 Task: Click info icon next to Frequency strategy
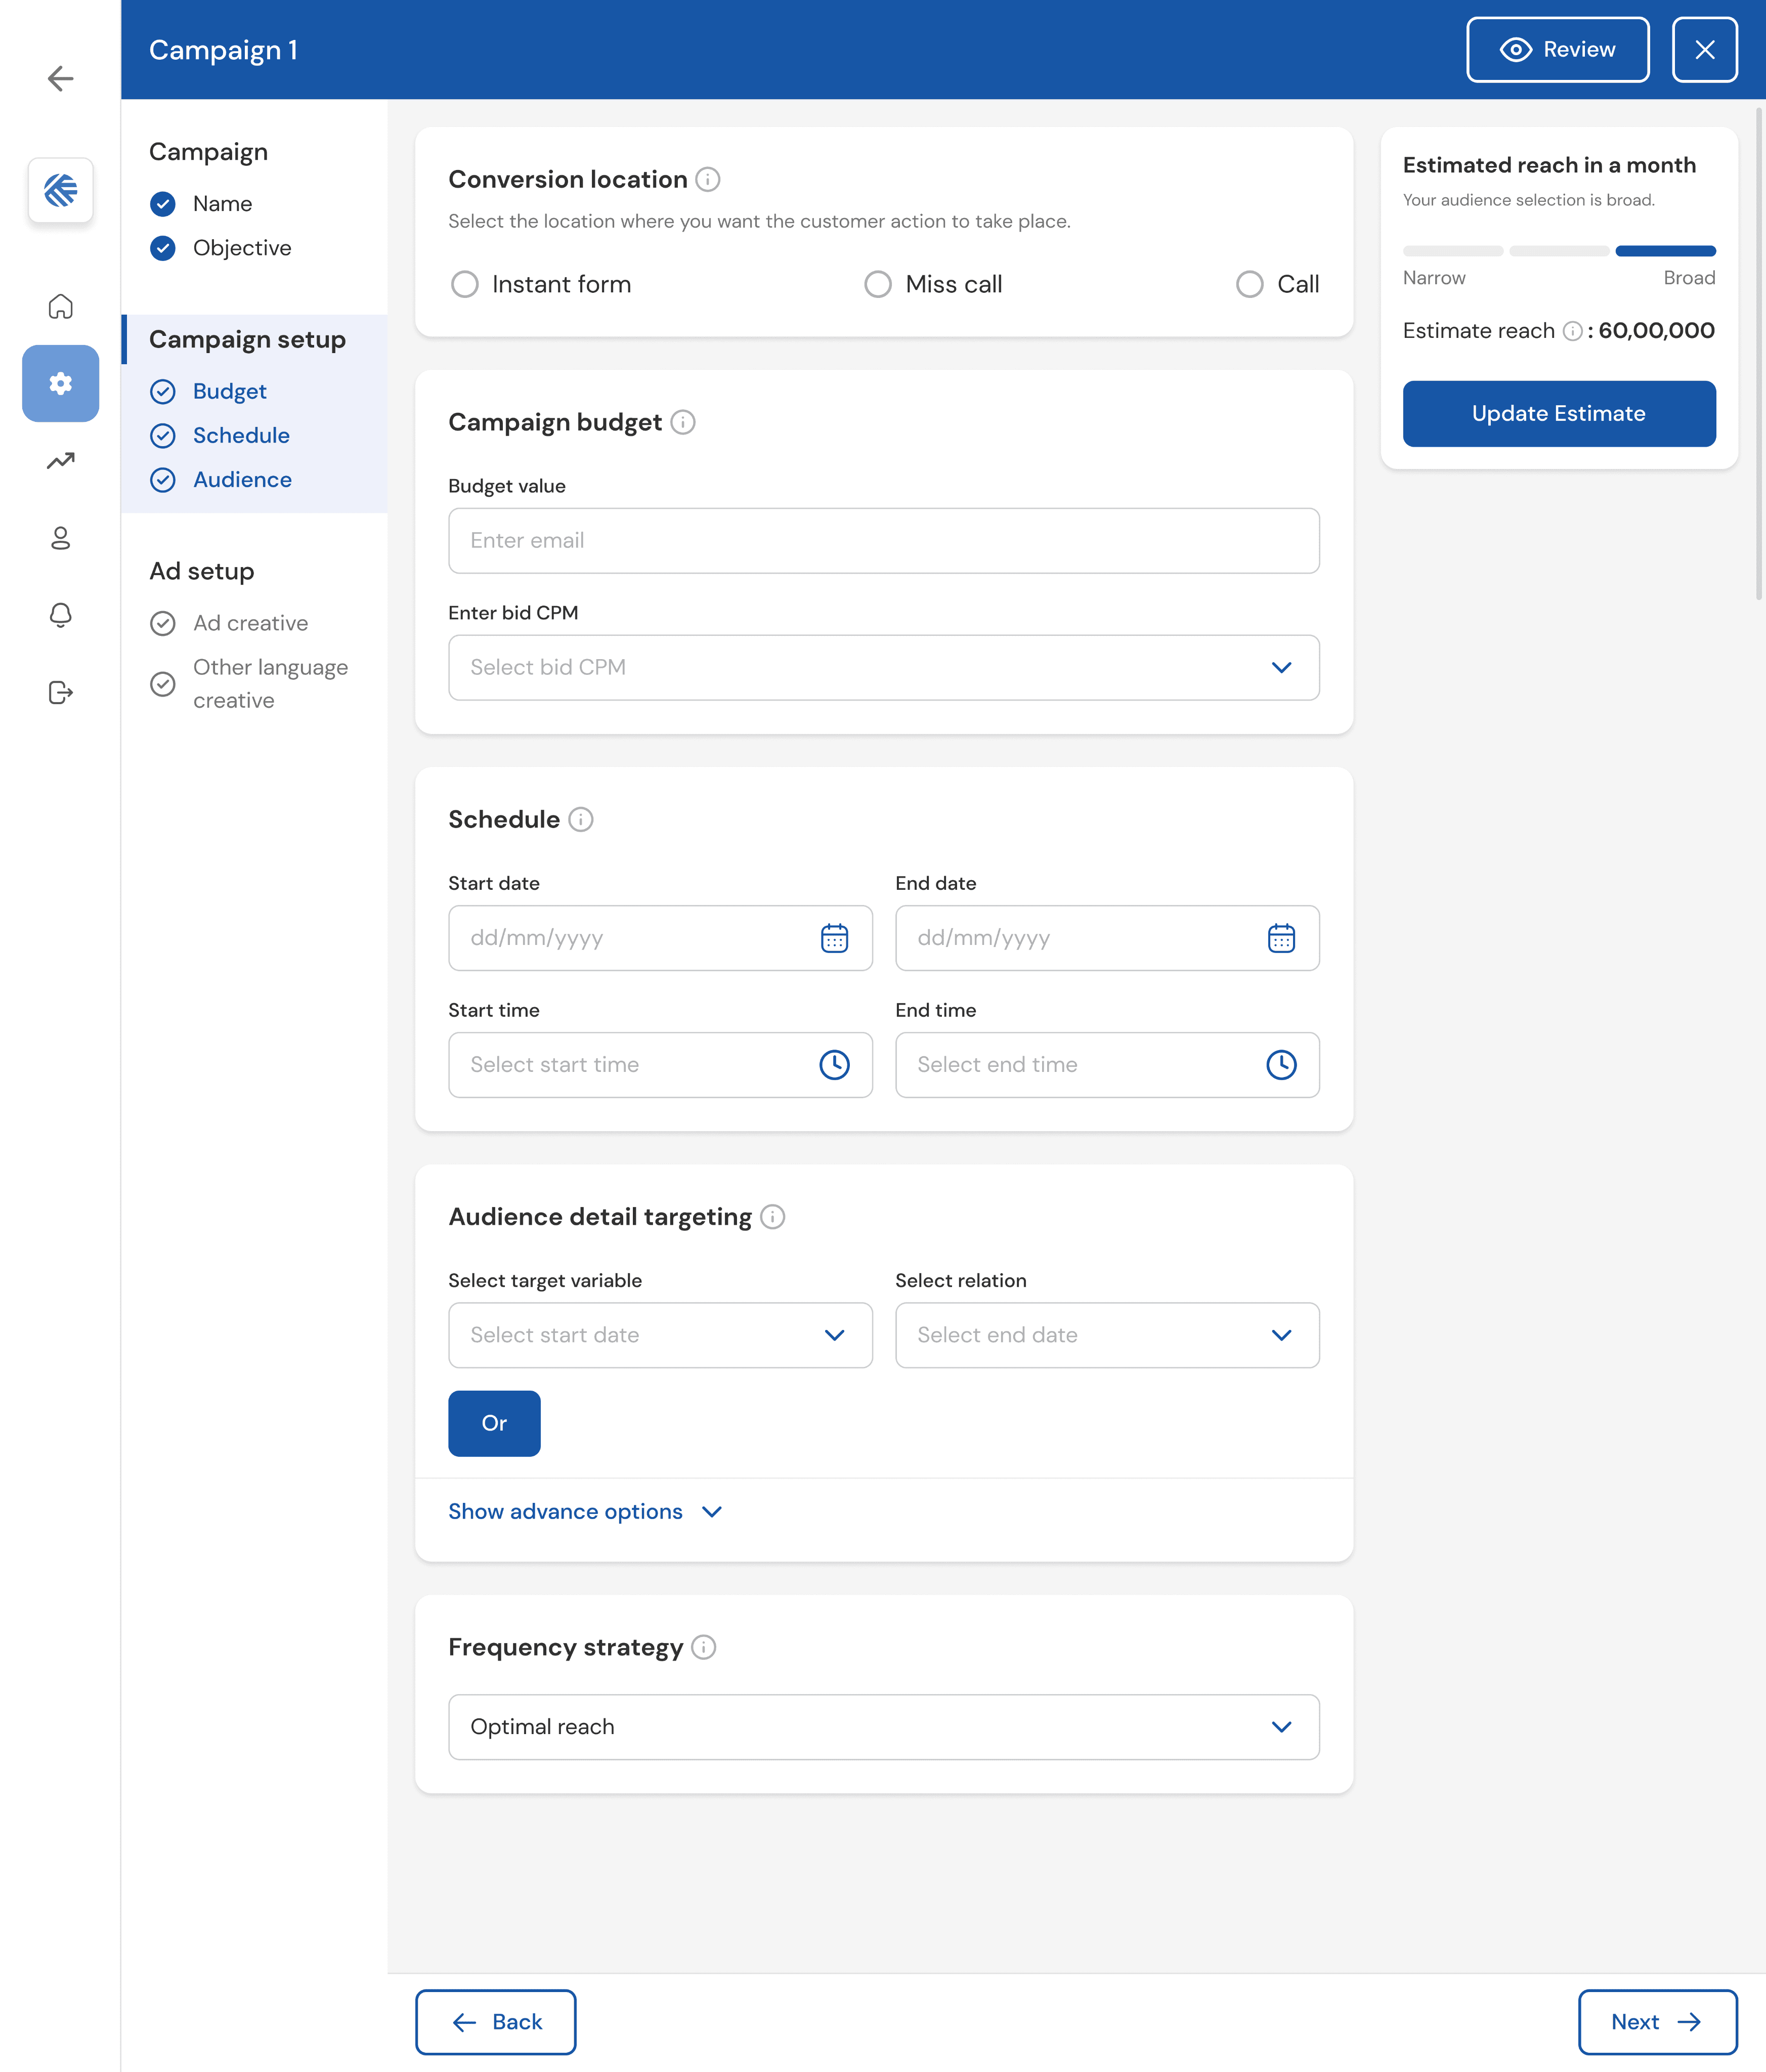pos(704,1647)
